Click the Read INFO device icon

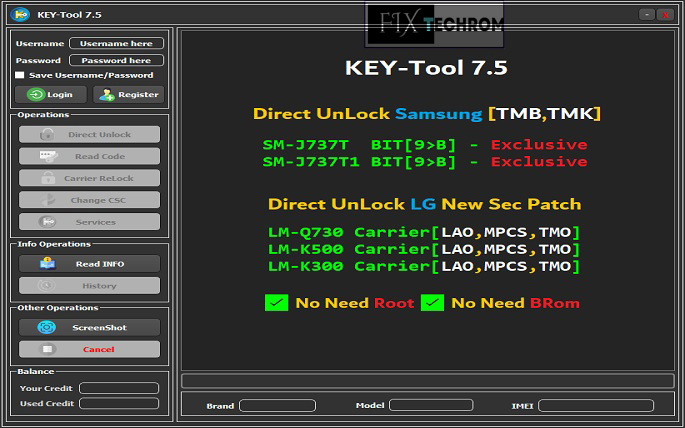47,263
